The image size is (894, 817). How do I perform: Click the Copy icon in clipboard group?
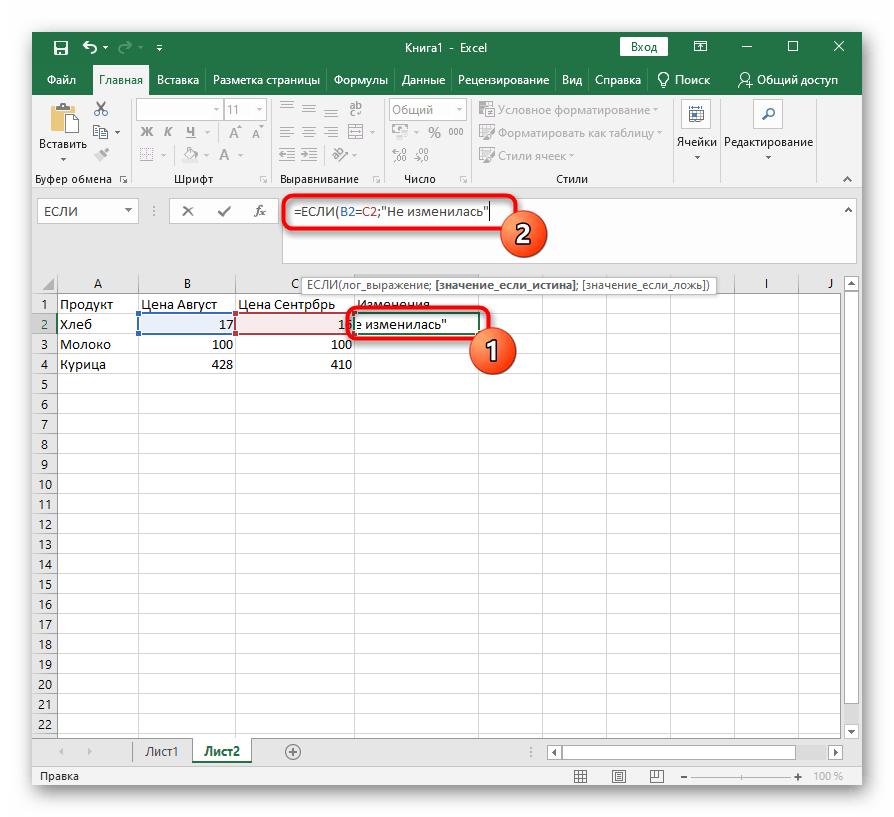100,132
